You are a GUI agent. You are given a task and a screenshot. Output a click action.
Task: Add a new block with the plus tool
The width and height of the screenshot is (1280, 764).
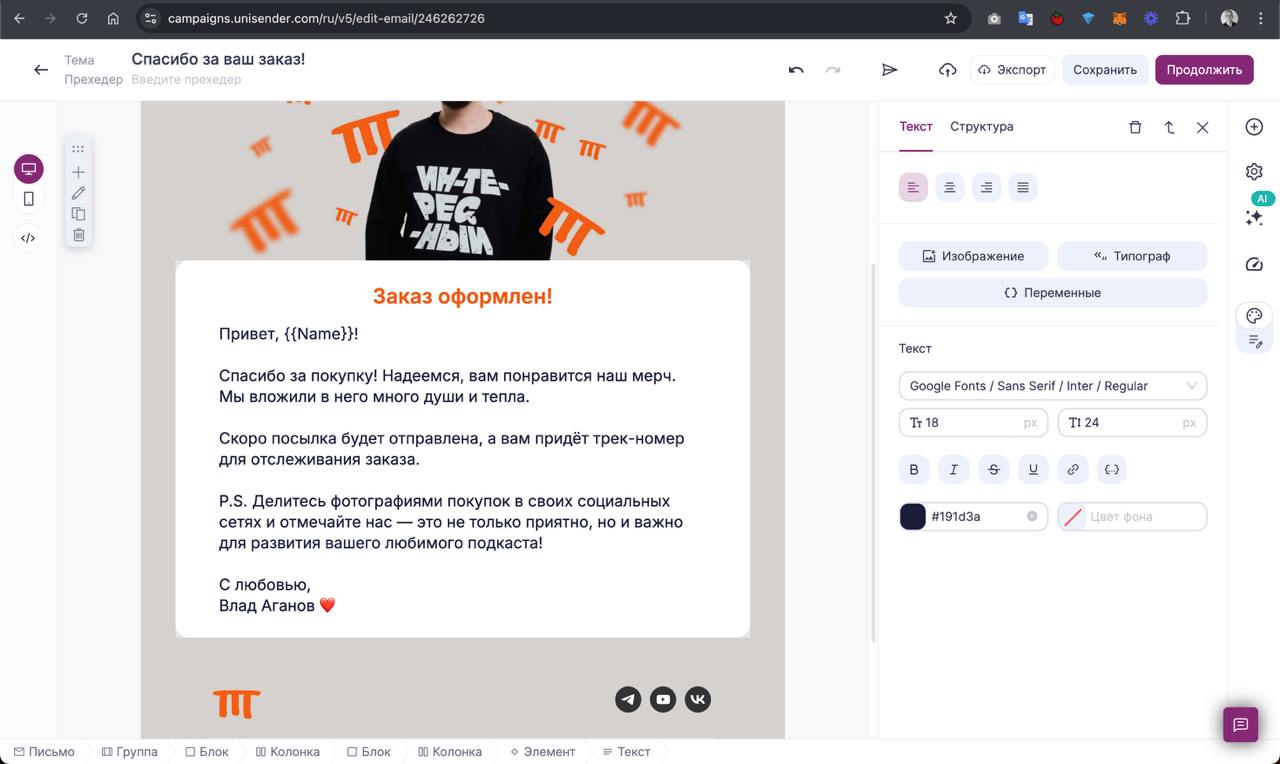78,172
